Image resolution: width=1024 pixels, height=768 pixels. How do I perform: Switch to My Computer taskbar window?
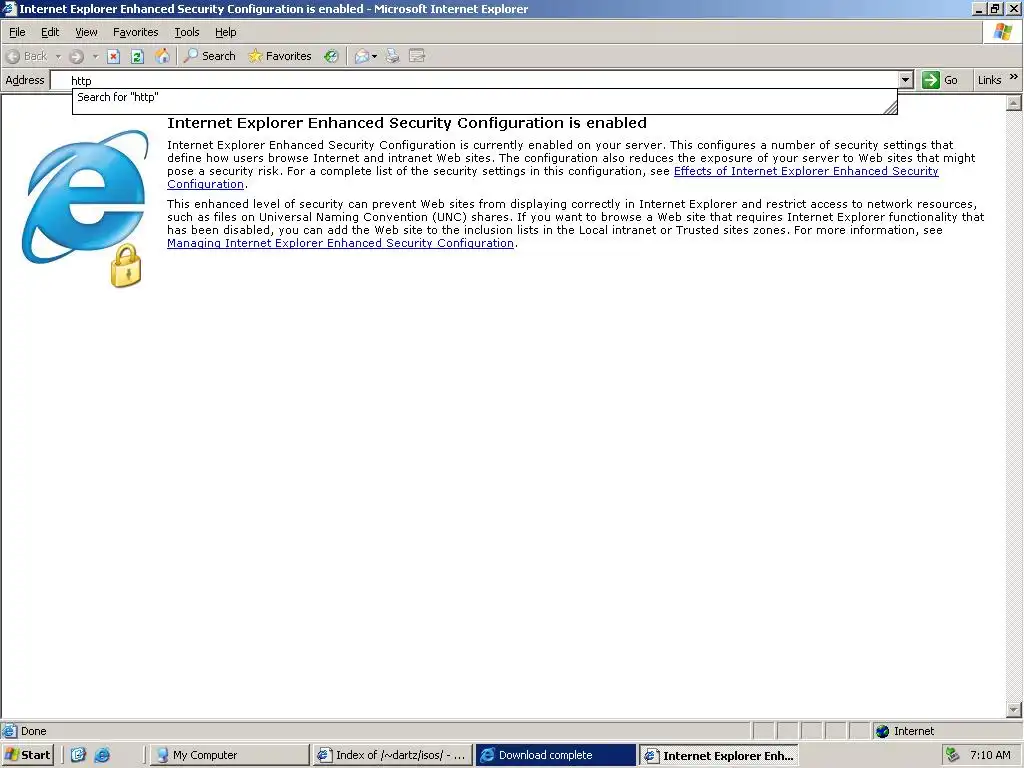pyautogui.click(x=229, y=755)
